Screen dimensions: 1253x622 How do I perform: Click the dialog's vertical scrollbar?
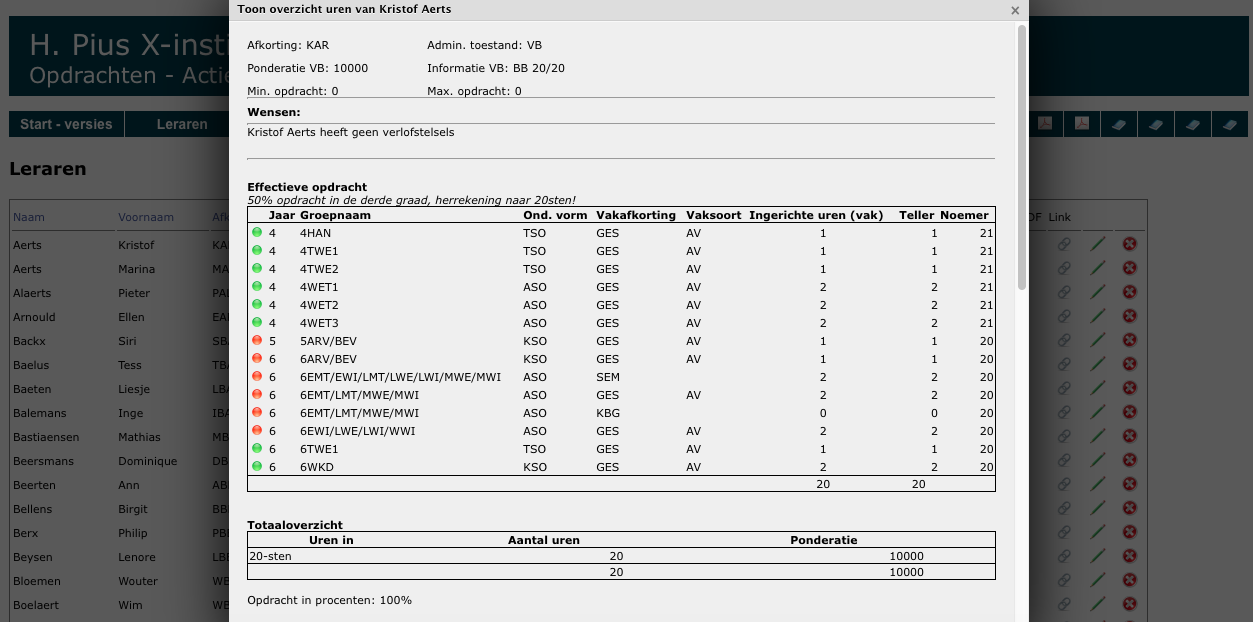(x=1021, y=157)
